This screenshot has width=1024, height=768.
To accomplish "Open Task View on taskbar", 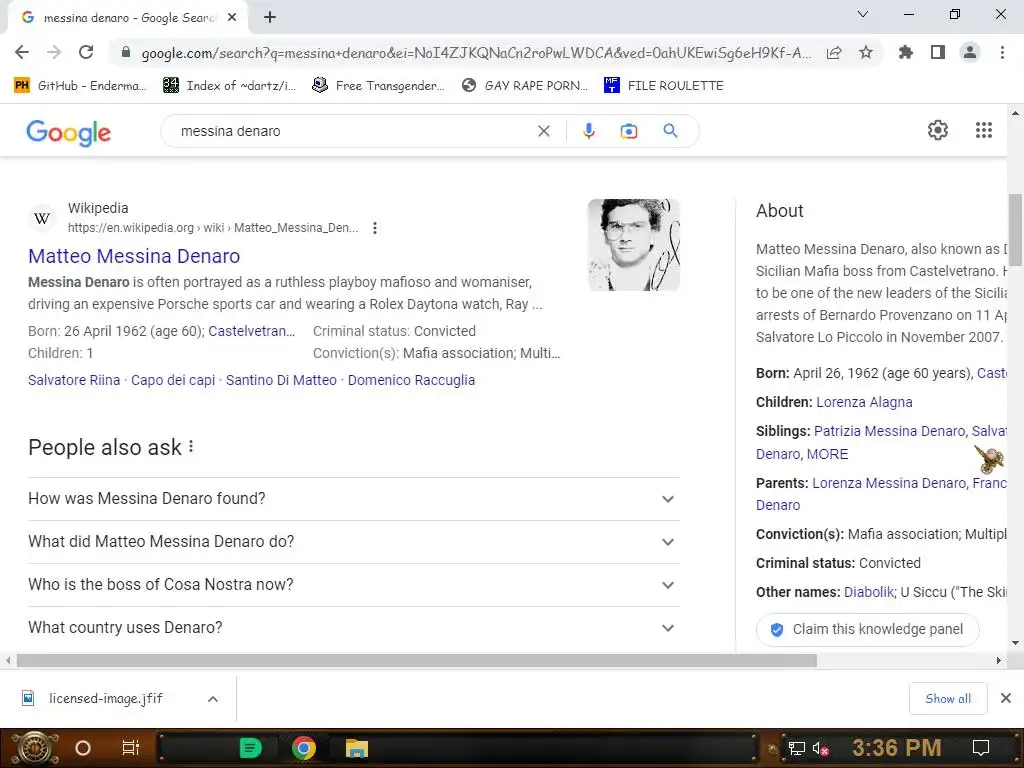I will [x=131, y=748].
